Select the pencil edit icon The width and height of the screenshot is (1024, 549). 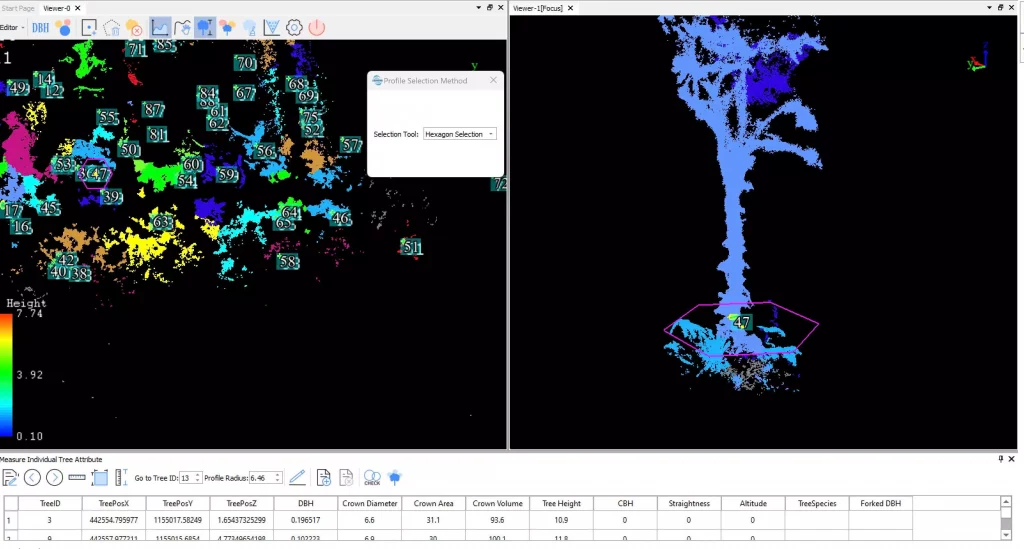tap(296, 478)
